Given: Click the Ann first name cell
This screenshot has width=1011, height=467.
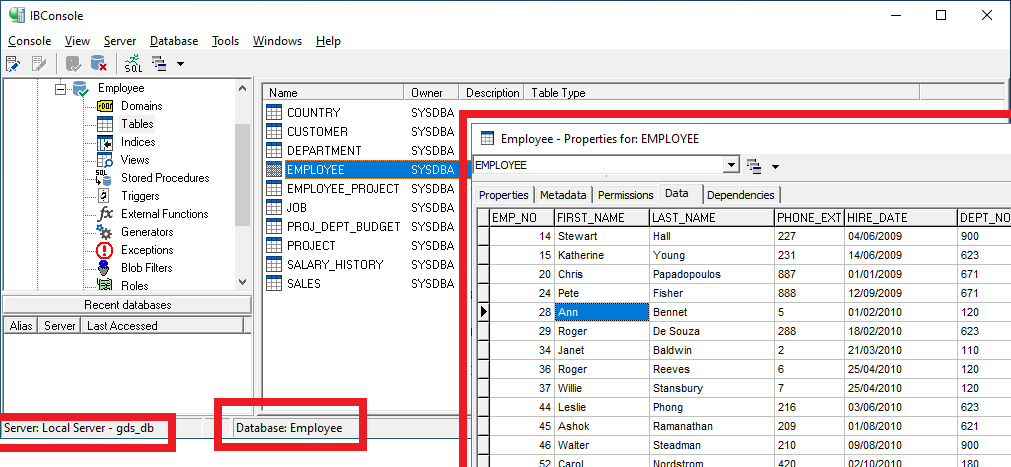Looking at the screenshot, I should [x=602, y=312].
